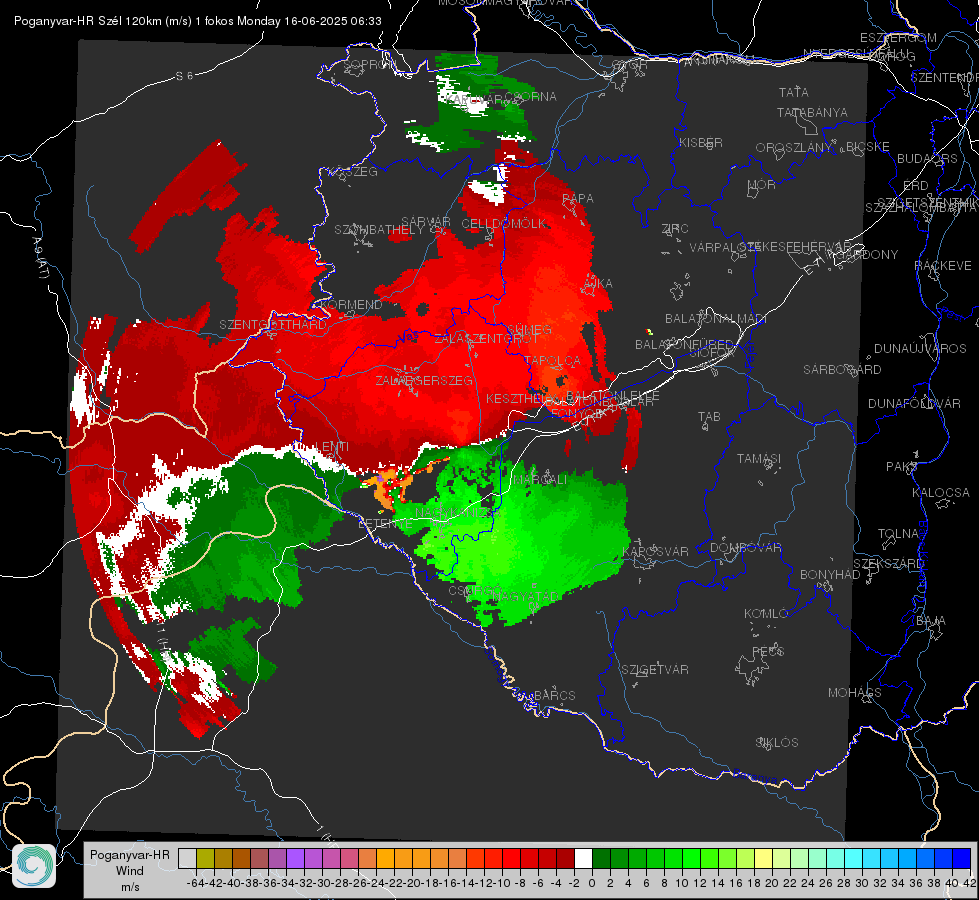
Task: Click the BAJA city label
Action: pyautogui.click(x=931, y=621)
